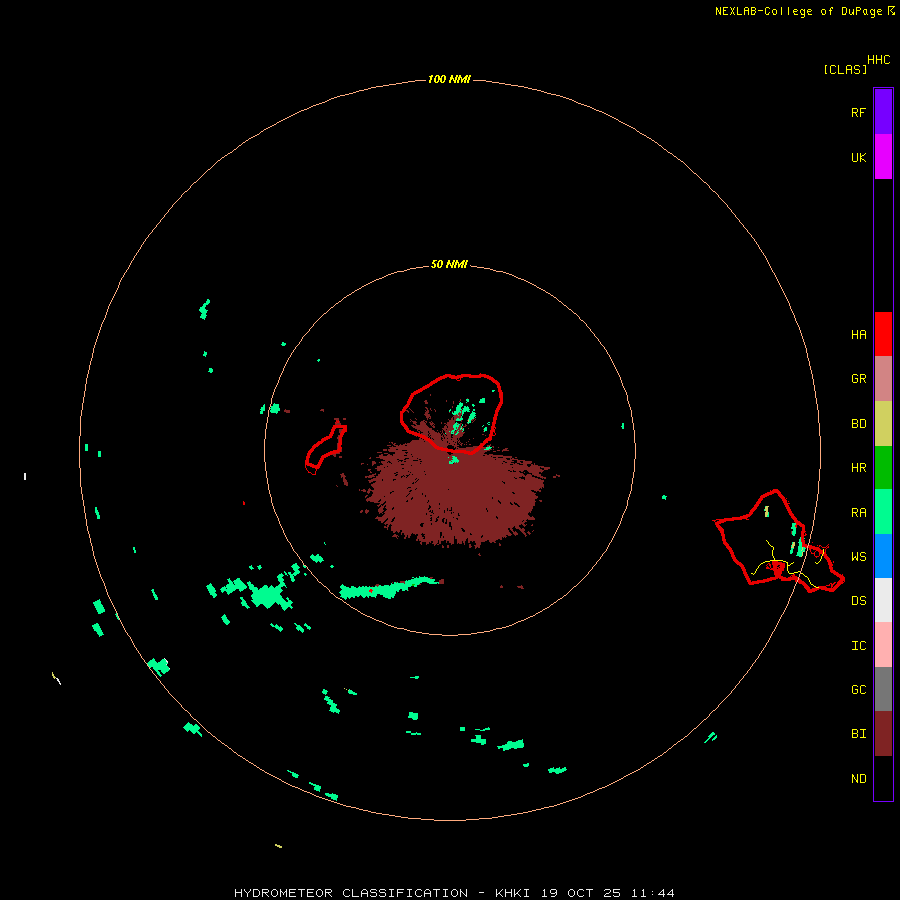Click the 100 NMI range ring label

[x=449, y=79]
